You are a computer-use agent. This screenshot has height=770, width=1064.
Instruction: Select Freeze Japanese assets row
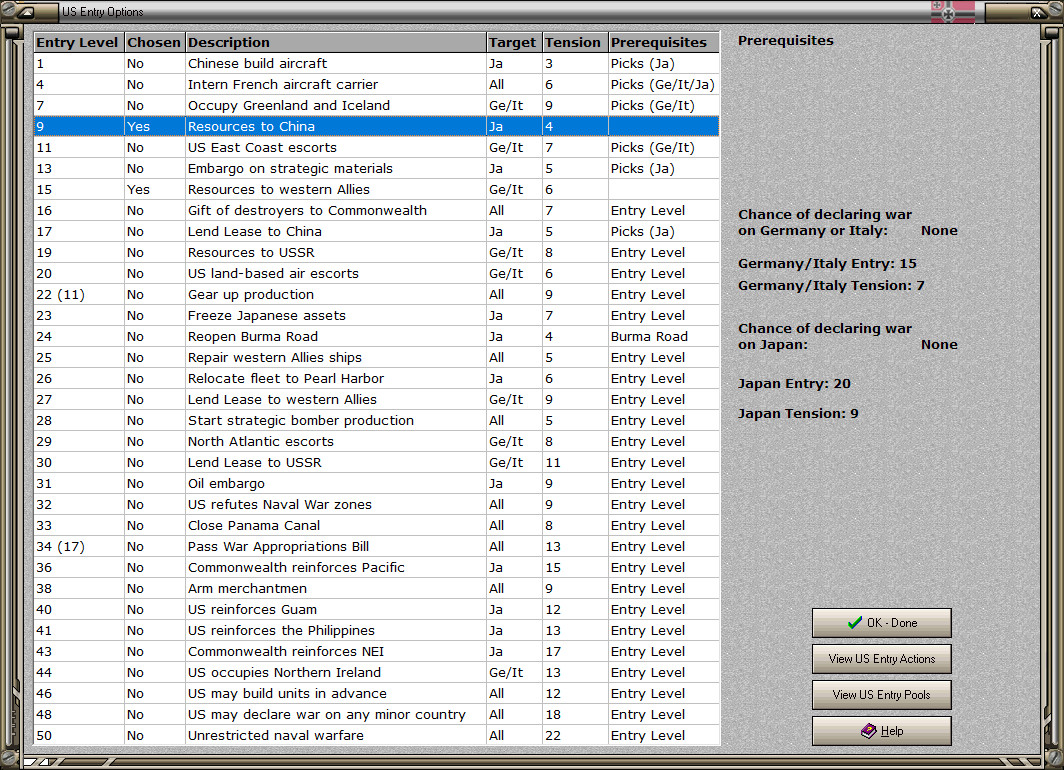click(377, 316)
